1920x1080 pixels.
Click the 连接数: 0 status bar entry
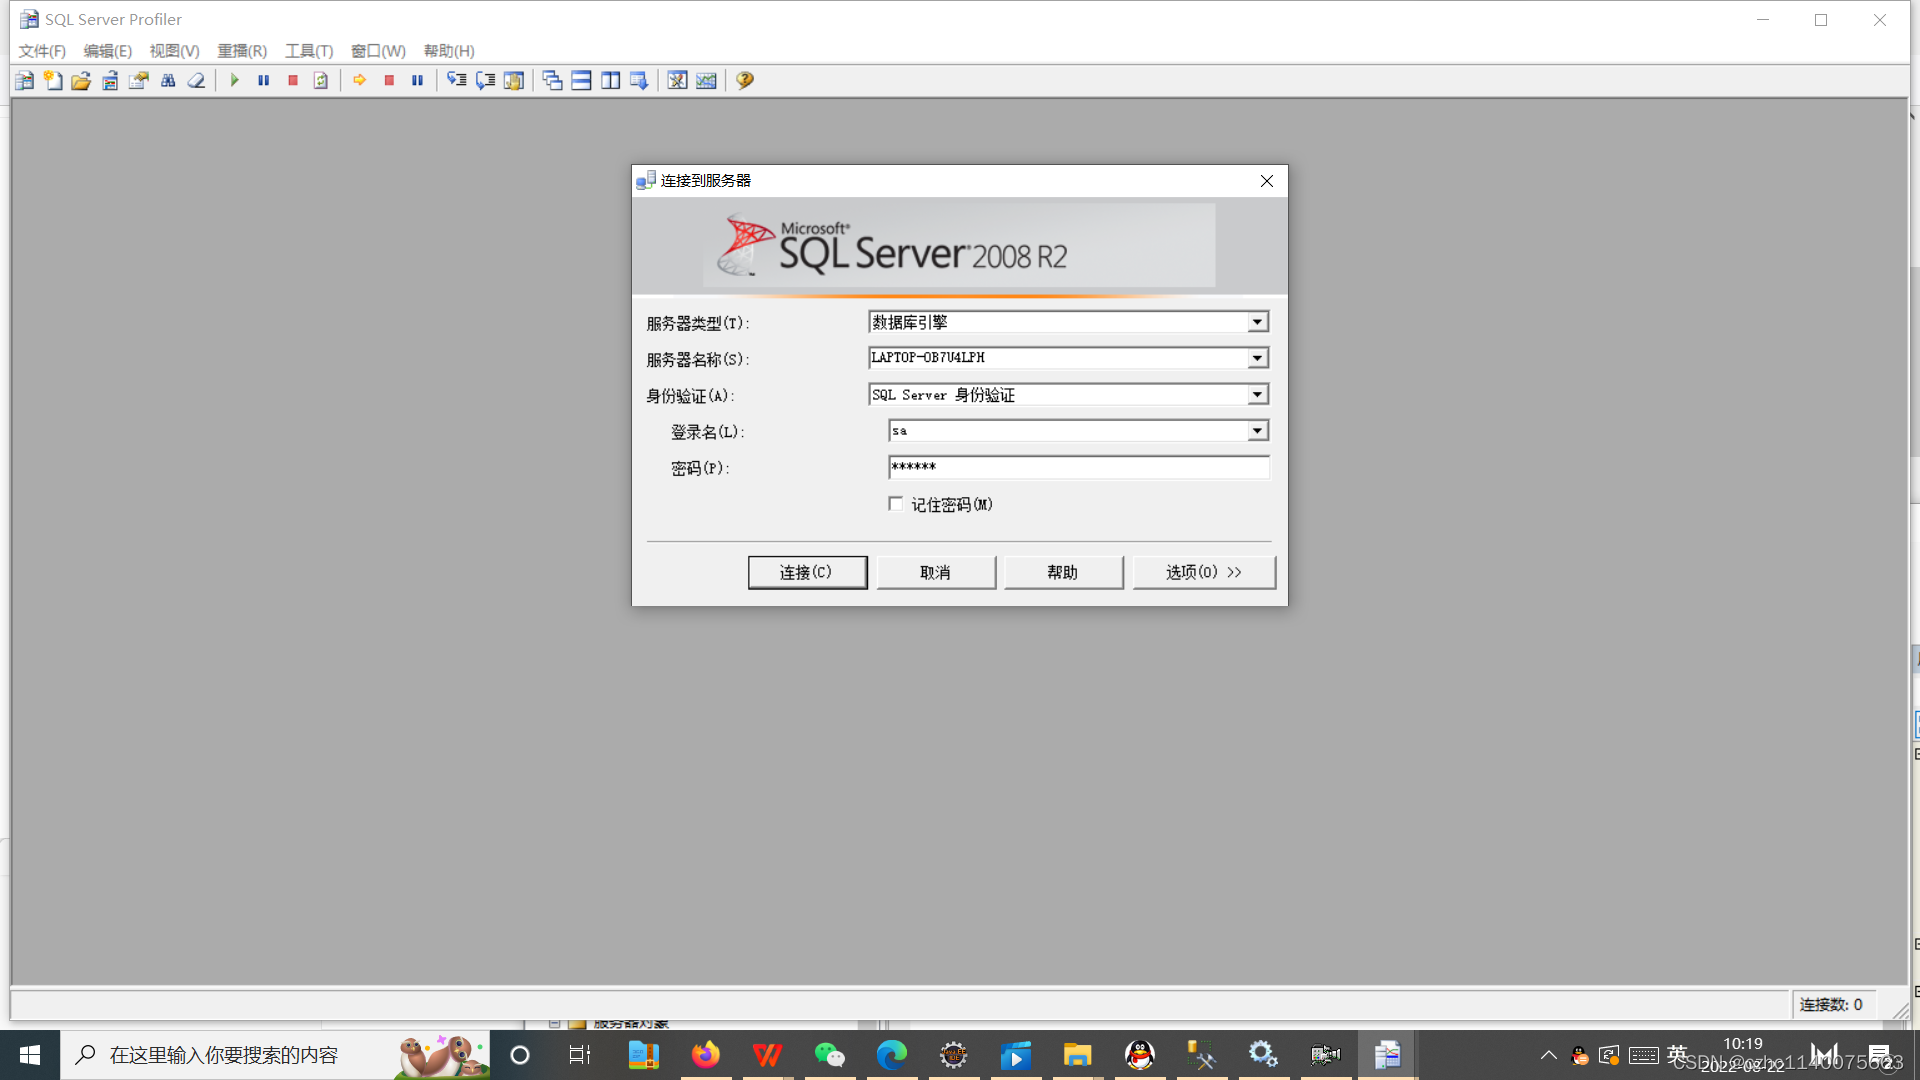(1831, 1005)
